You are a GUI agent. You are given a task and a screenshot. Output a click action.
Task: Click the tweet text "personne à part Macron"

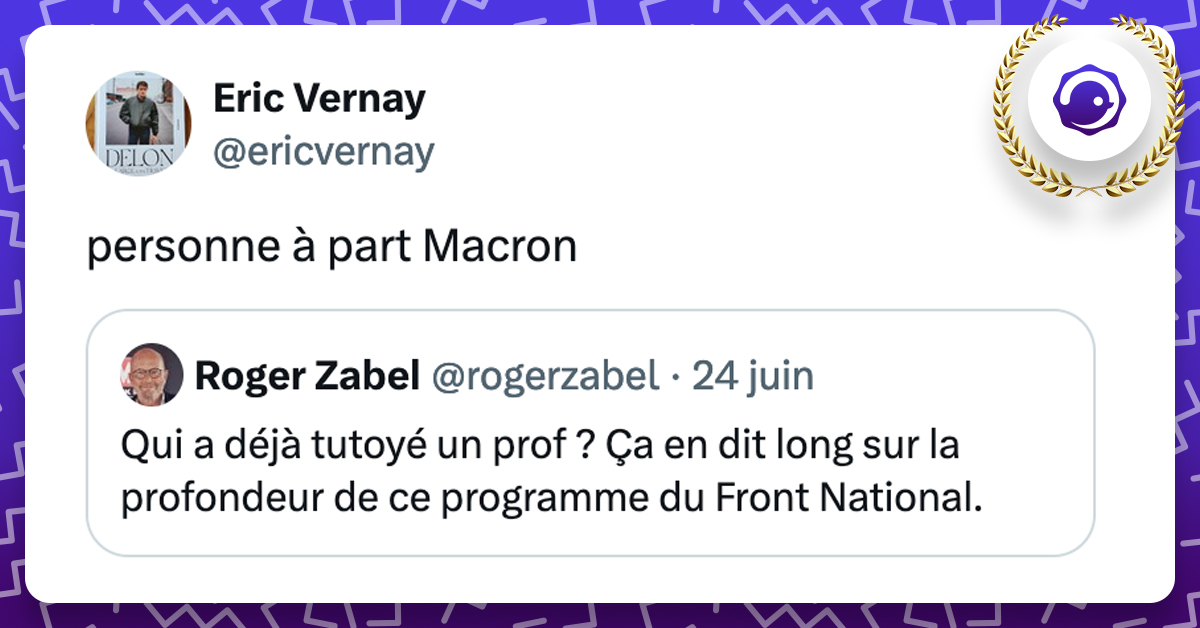332,247
